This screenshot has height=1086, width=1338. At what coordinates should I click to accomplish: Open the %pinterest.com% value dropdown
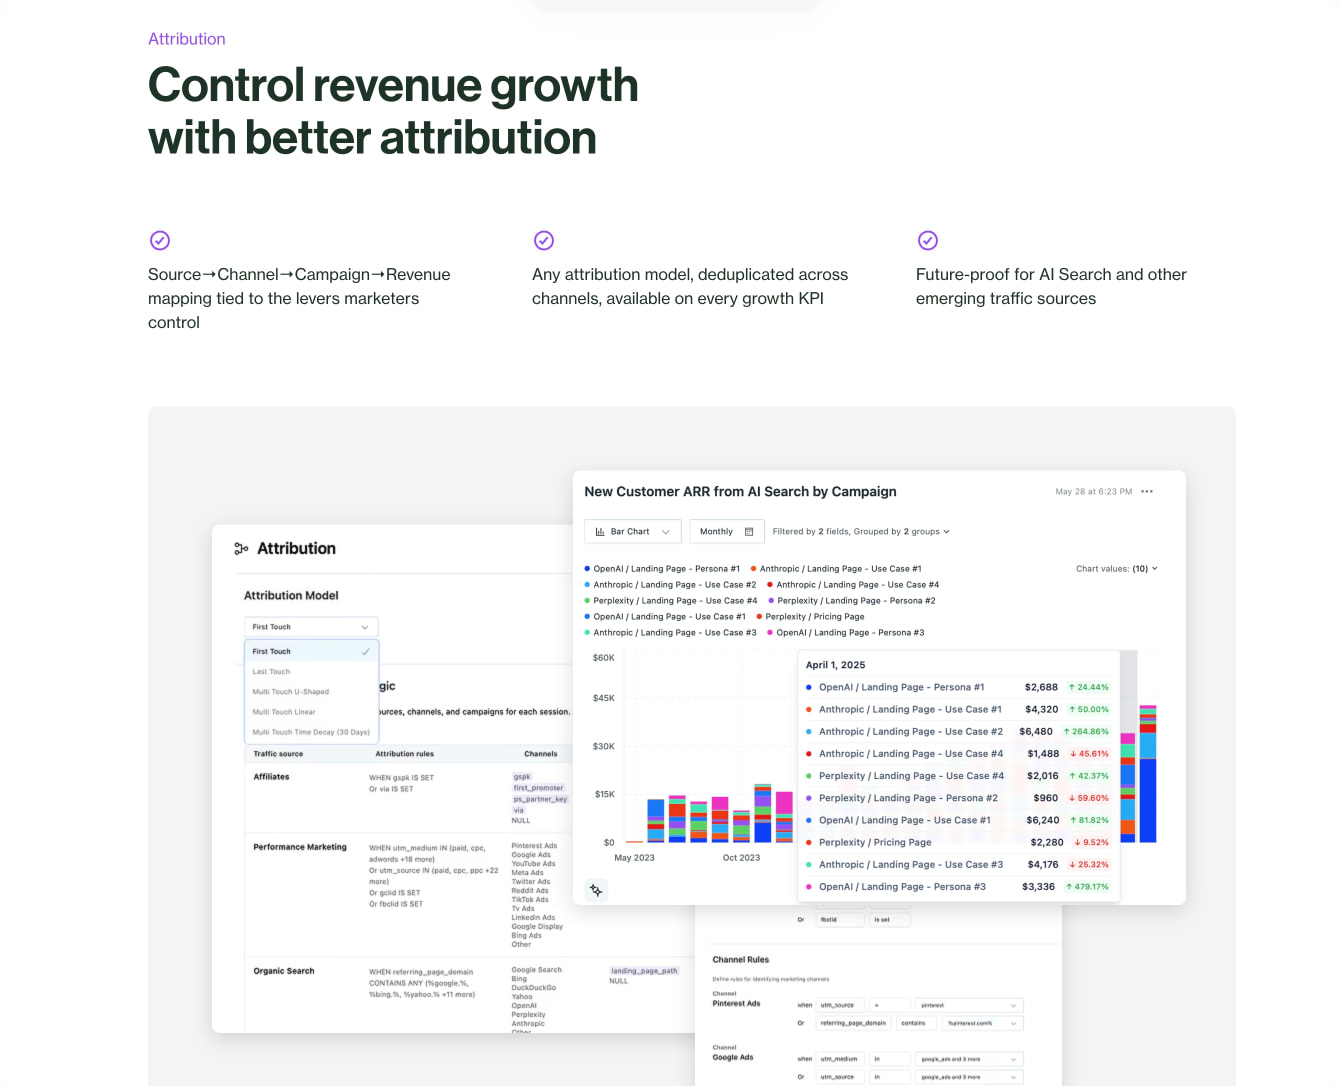[x=983, y=1023]
